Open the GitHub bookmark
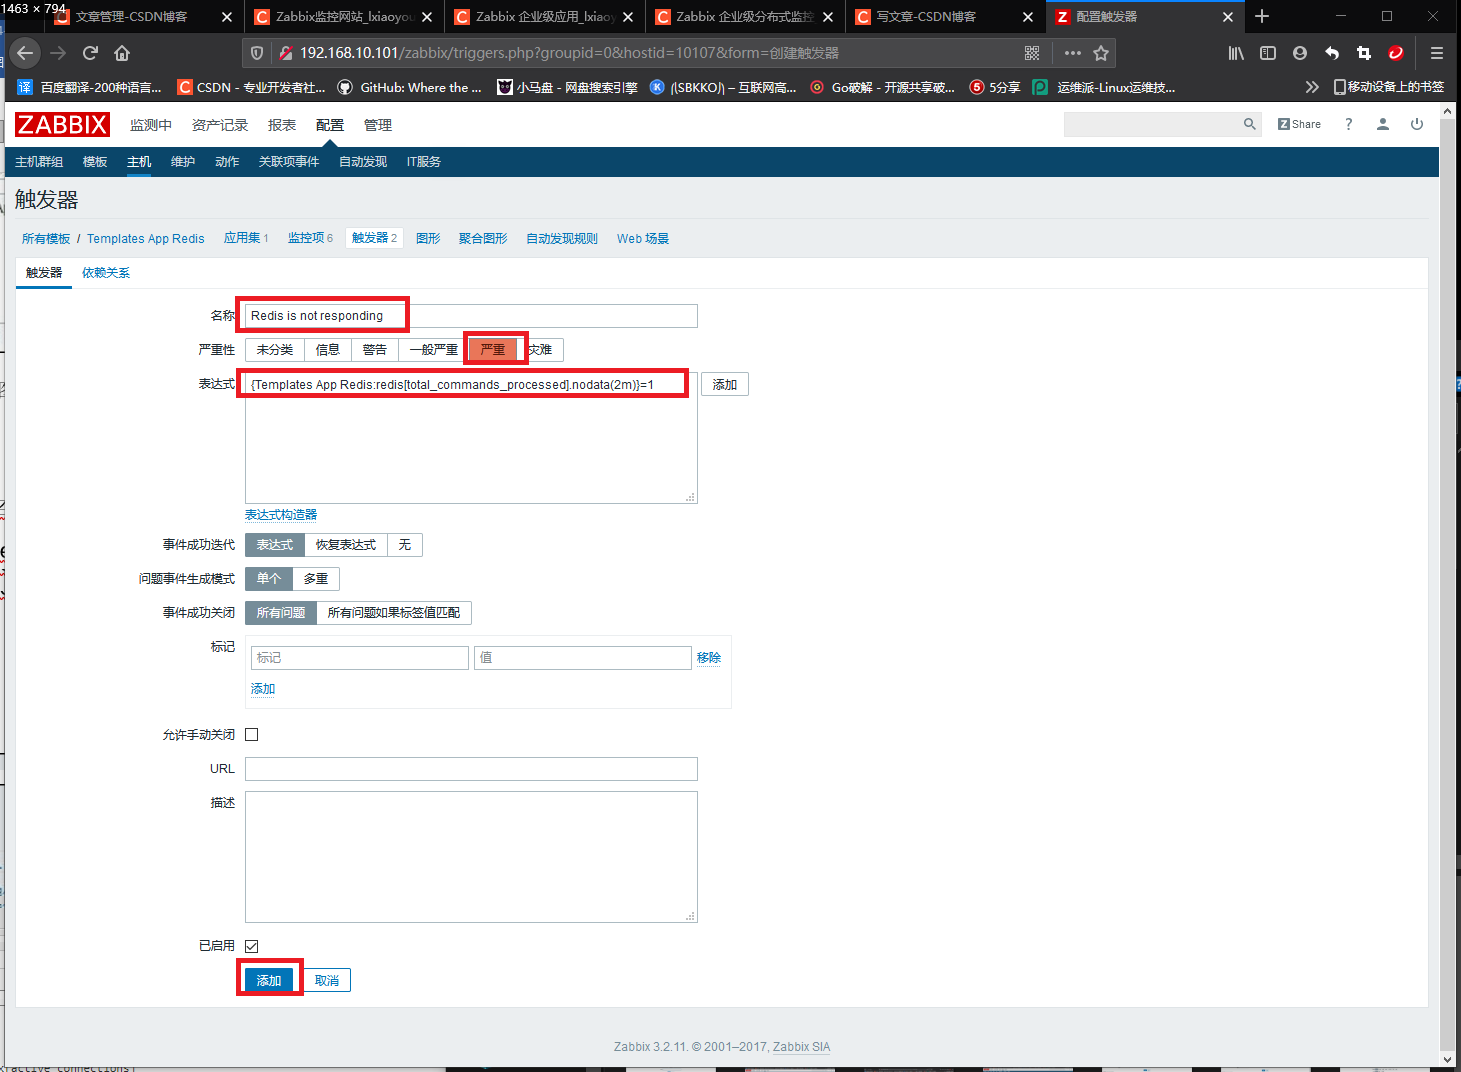The width and height of the screenshot is (1461, 1072). [x=410, y=87]
